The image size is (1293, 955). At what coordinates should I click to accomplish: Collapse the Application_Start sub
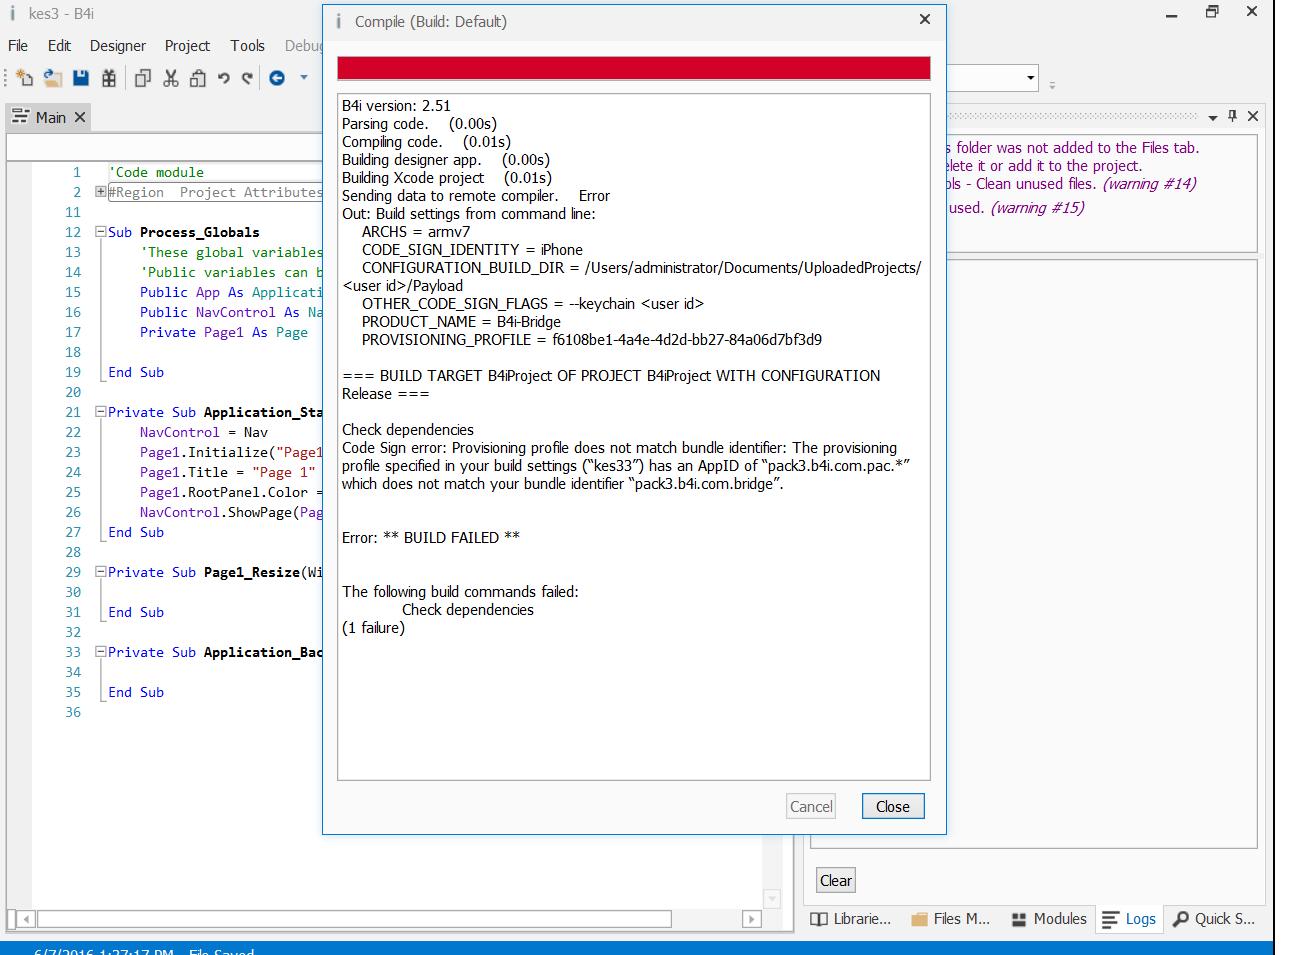pos(100,412)
